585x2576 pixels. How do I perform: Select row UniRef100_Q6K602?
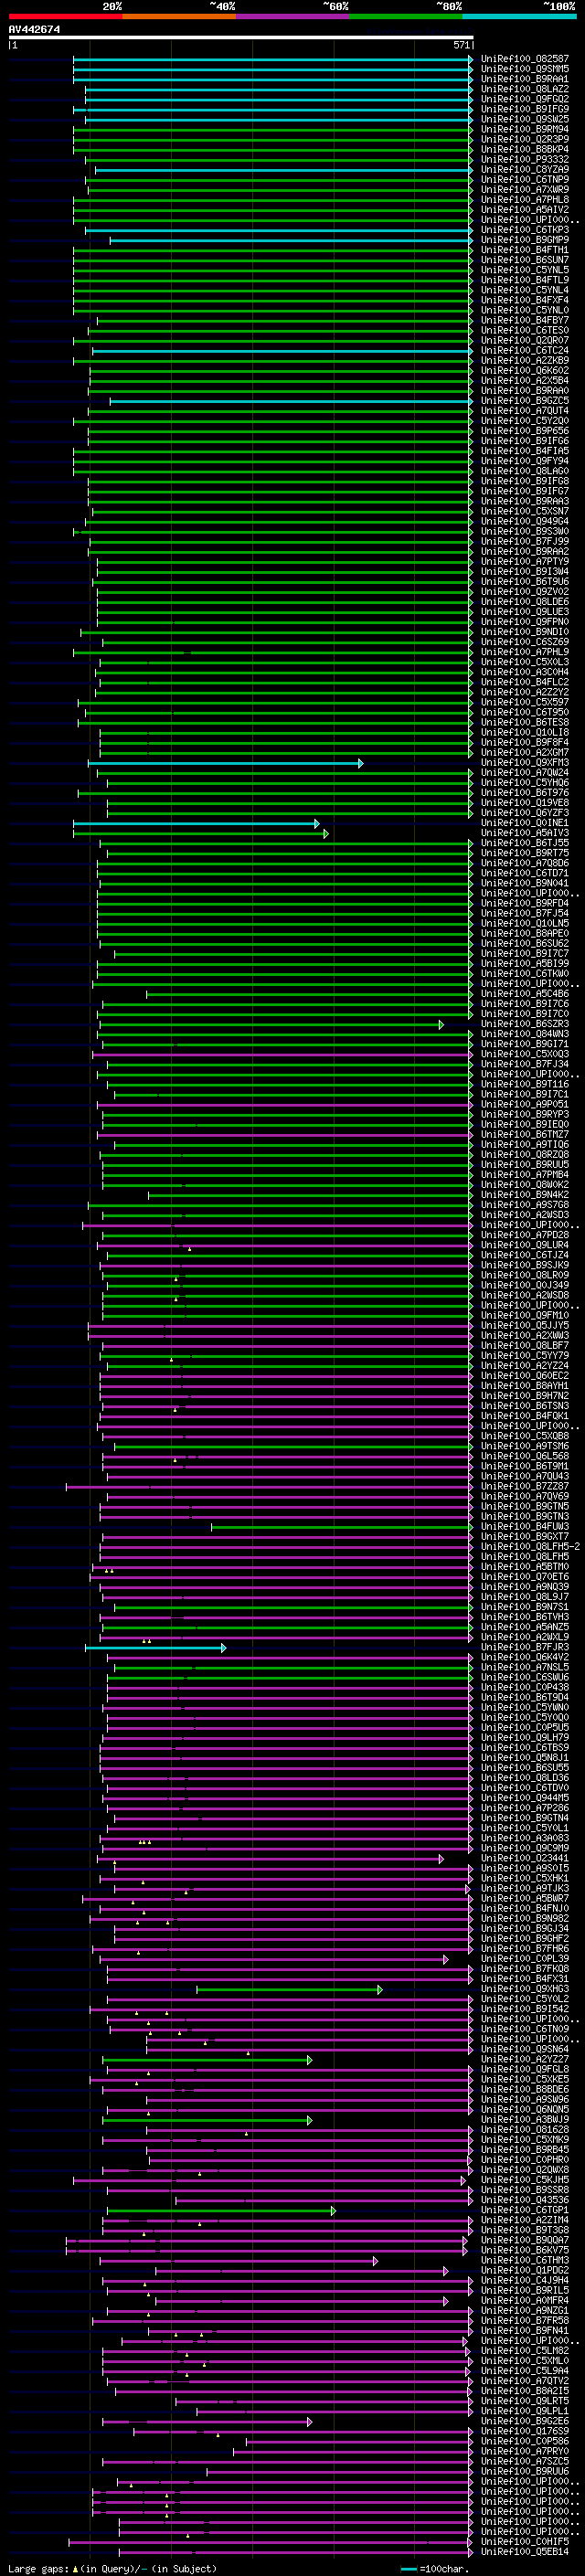[525, 370]
